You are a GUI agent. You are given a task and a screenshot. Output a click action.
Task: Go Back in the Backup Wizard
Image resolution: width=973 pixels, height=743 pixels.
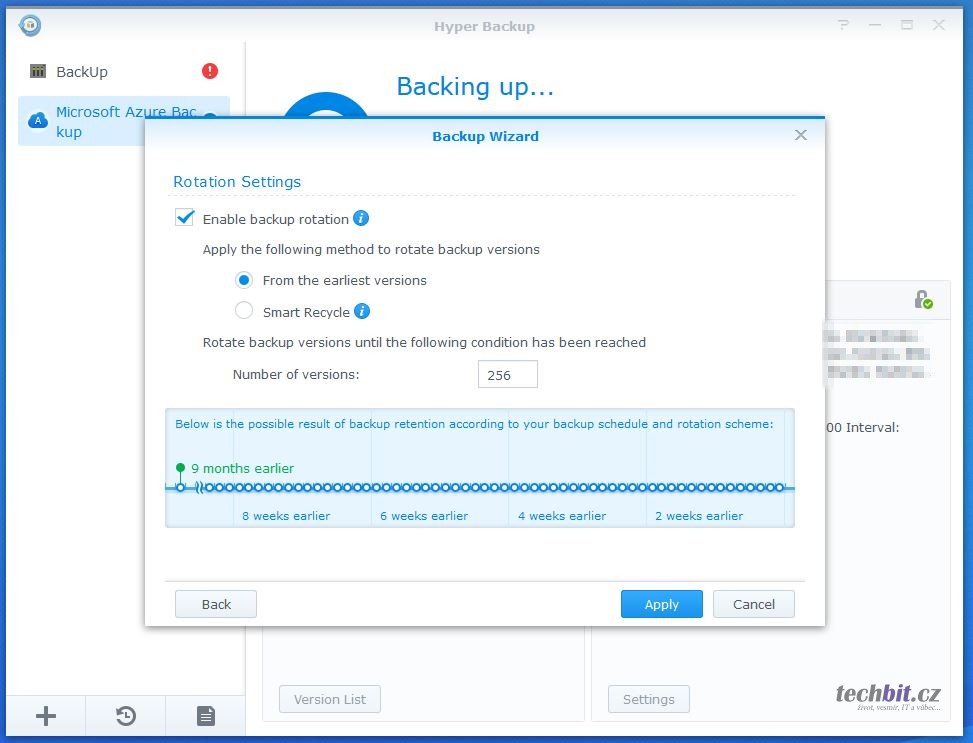coord(216,604)
